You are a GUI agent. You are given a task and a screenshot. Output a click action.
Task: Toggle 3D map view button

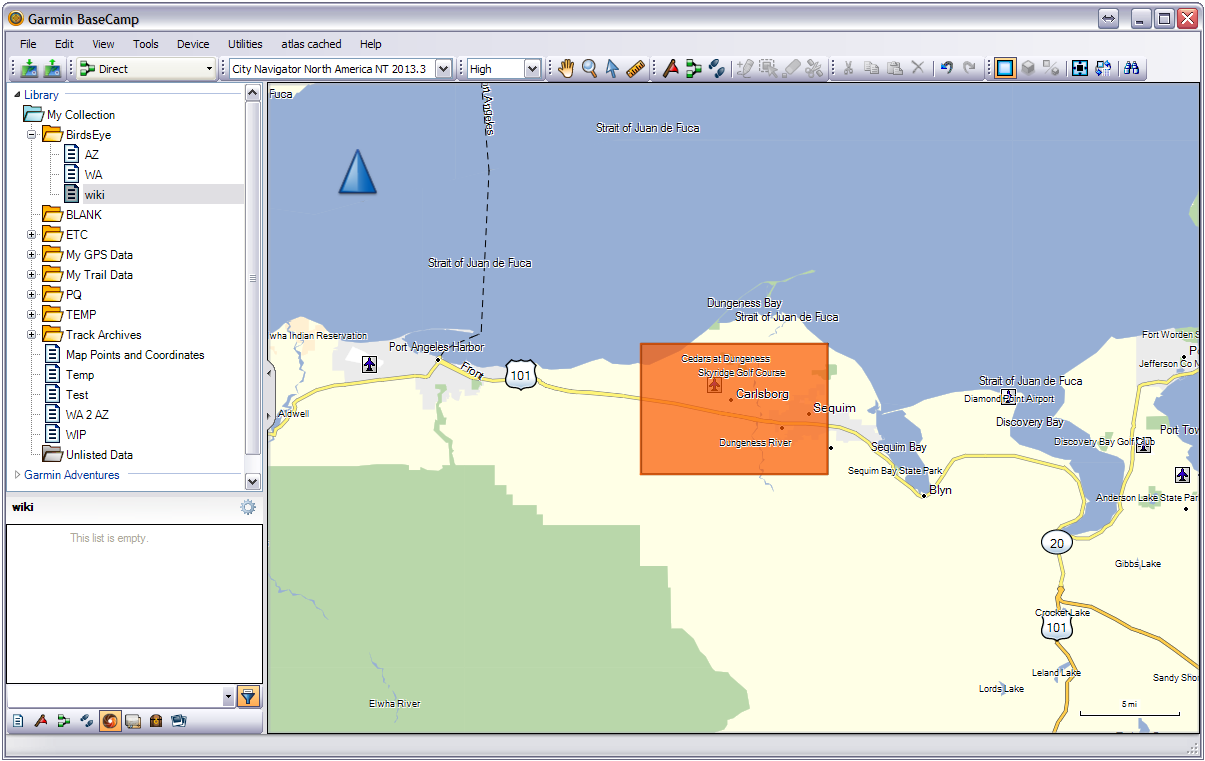click(x=1028, y=68)
